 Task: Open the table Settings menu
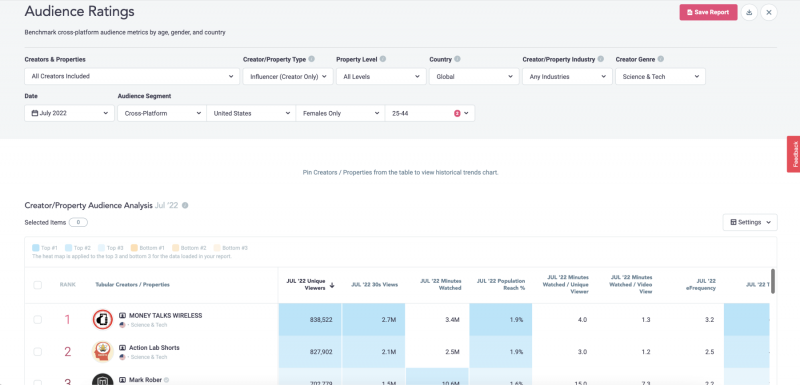coord(750,222)
